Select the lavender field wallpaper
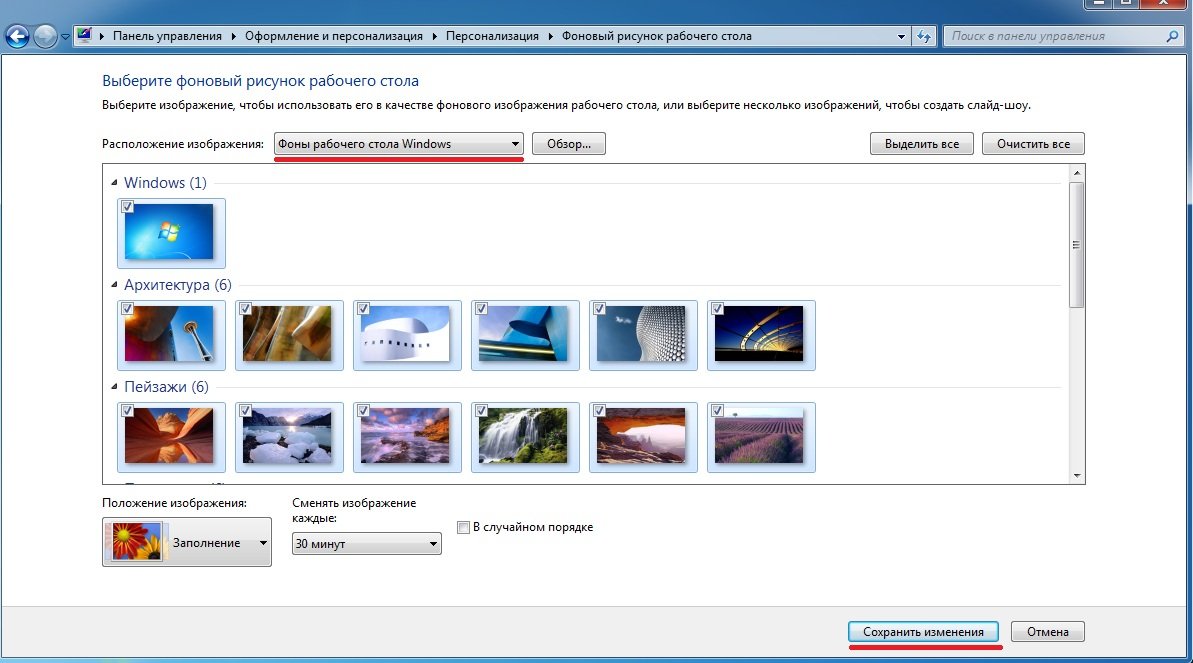The height and width of the screenshot is (663, 1193). [760, 437]
